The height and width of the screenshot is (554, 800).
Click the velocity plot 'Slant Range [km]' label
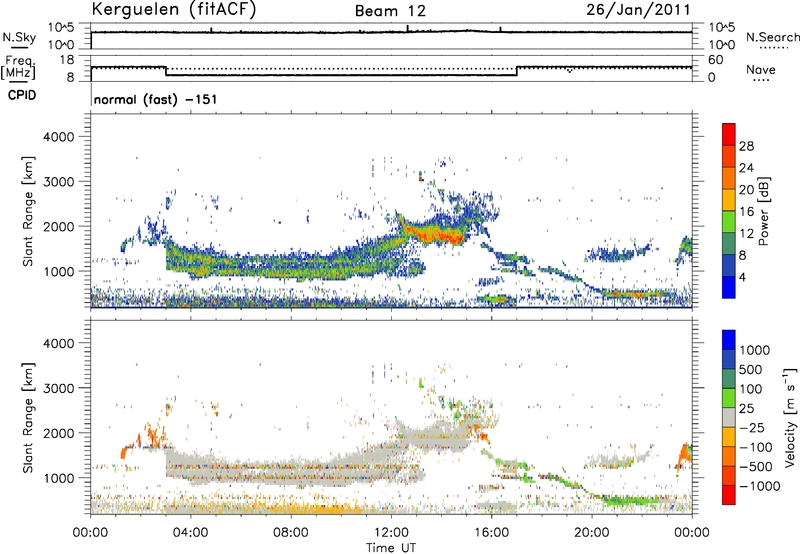pyautogui.click(x=28, y=417)
